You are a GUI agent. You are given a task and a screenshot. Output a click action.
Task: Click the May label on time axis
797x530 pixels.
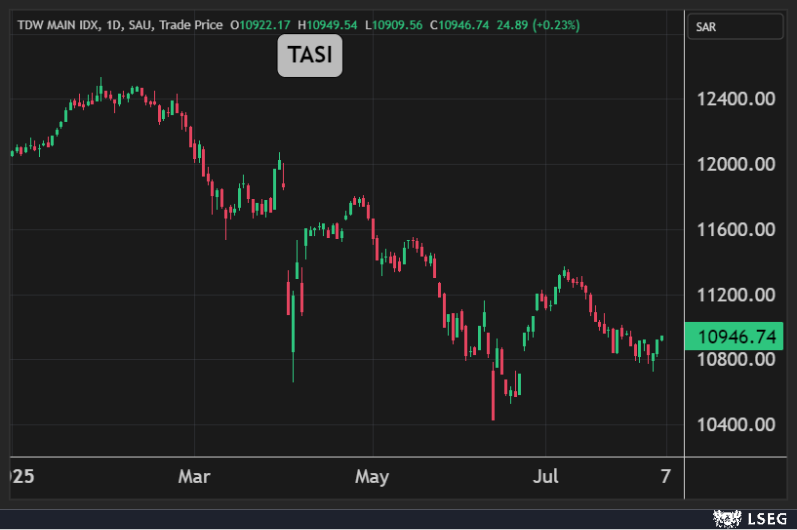tap(372, 475)
